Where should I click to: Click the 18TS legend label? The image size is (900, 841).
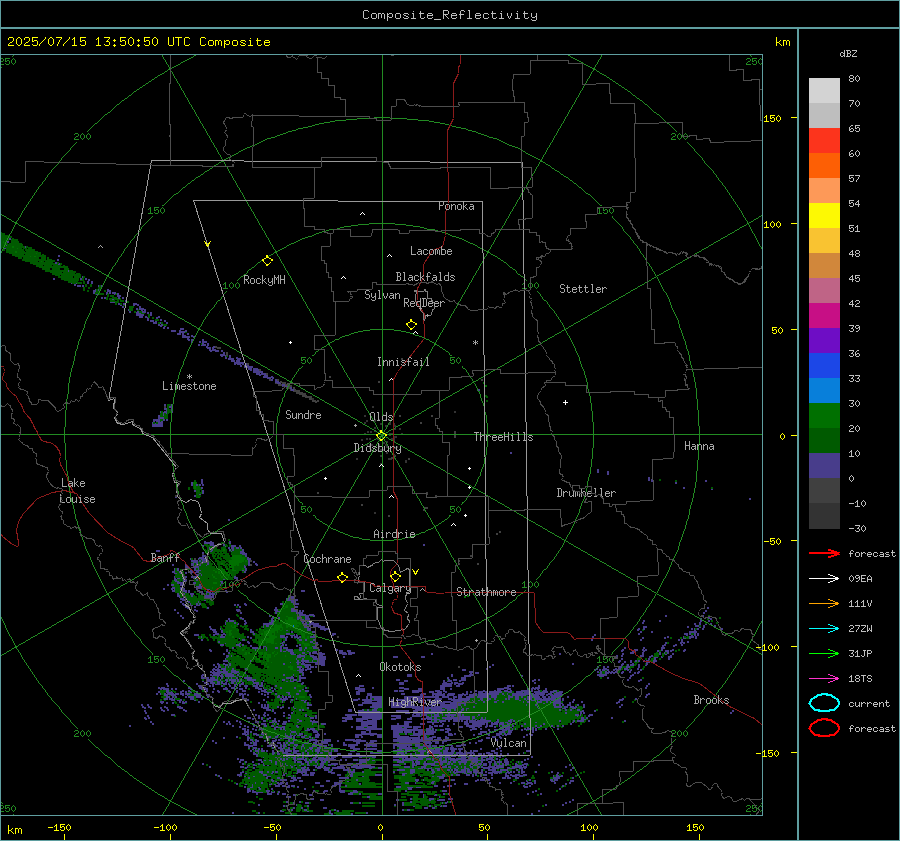[860, 679]
